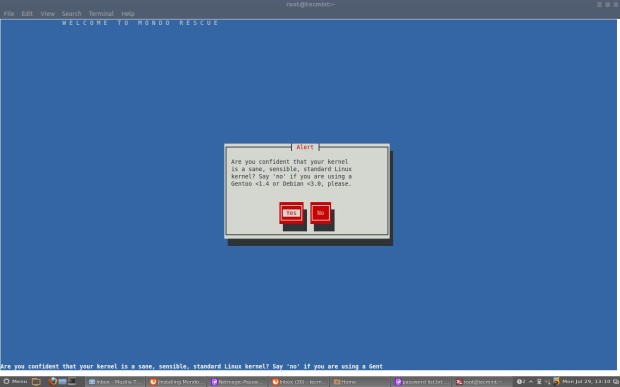The image size is (620, 387).
Task: Open the Search menu
Action: point(71,13)
